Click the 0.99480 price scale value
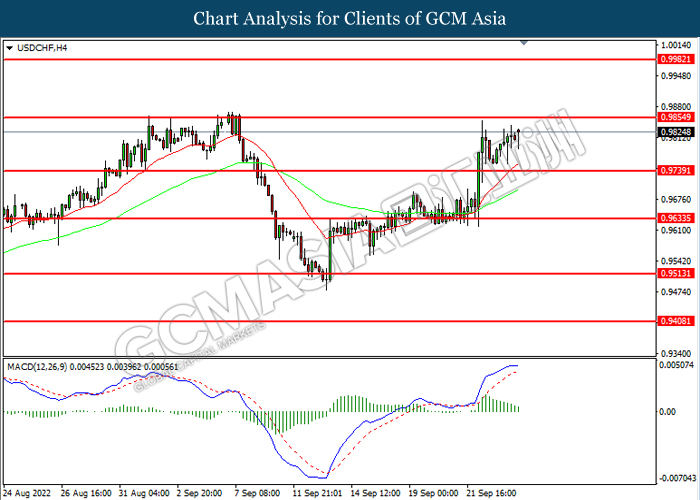Image resolution: width=700 pixels, height=500 pixels. pos(676,76)
